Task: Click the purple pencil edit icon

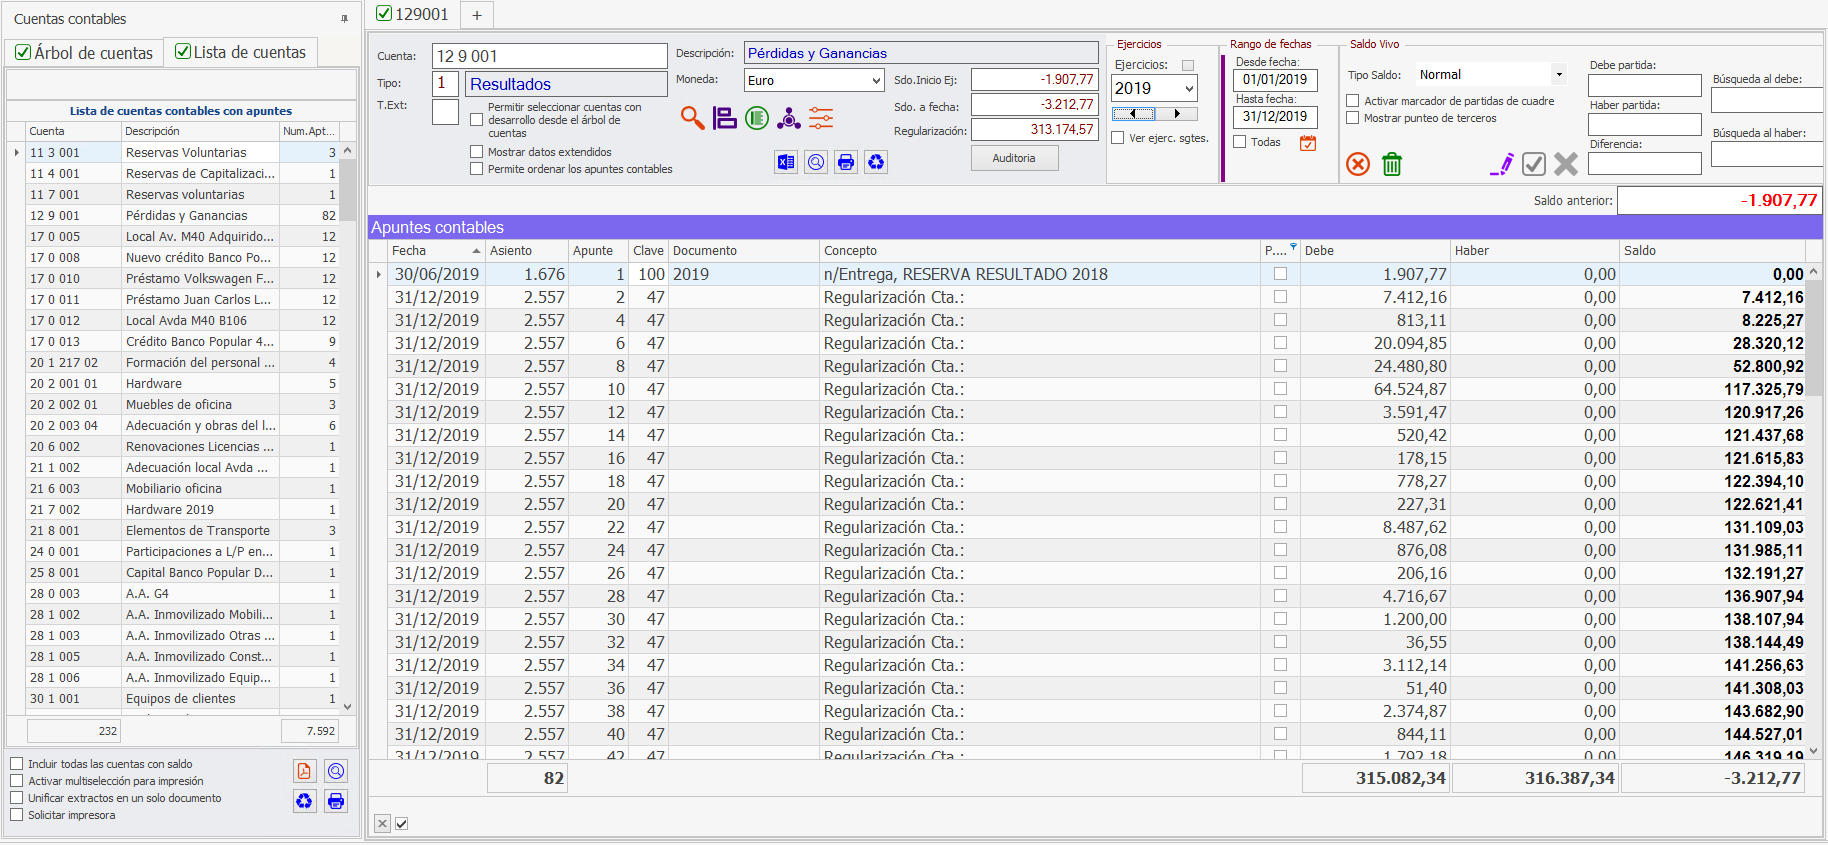Action: coord(1501,164)
